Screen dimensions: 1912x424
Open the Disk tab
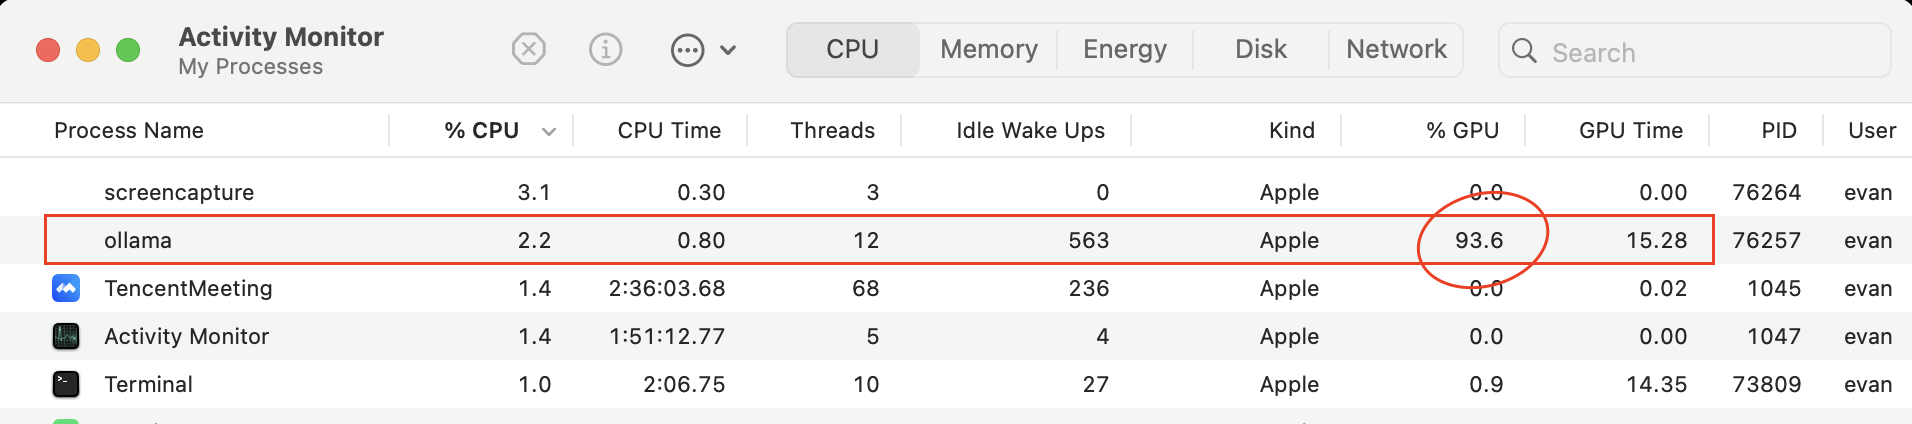coord(1261,49)
